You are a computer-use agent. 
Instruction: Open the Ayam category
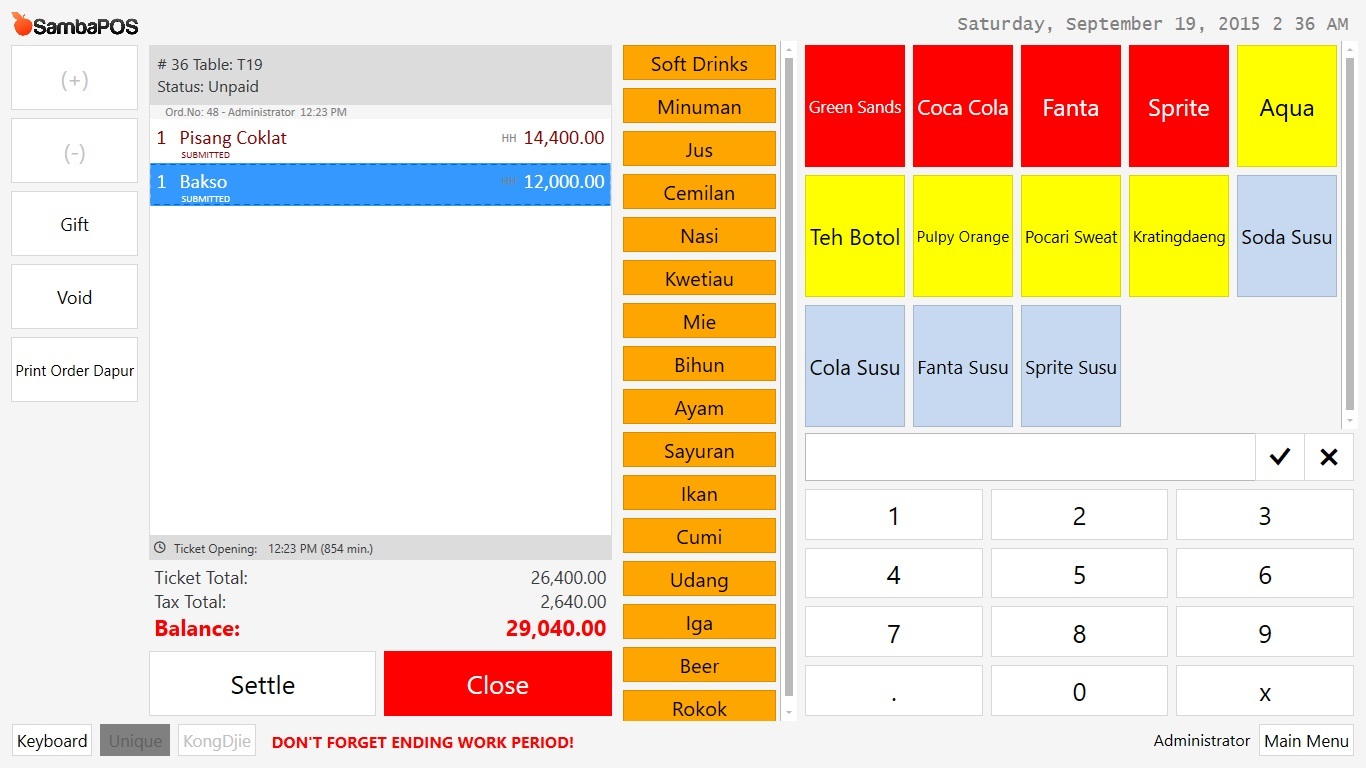[x=699, y=407]
